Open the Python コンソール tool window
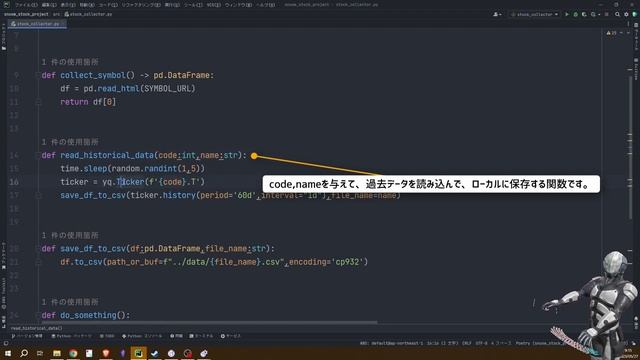The image size is (640, 360). point(142,336)
